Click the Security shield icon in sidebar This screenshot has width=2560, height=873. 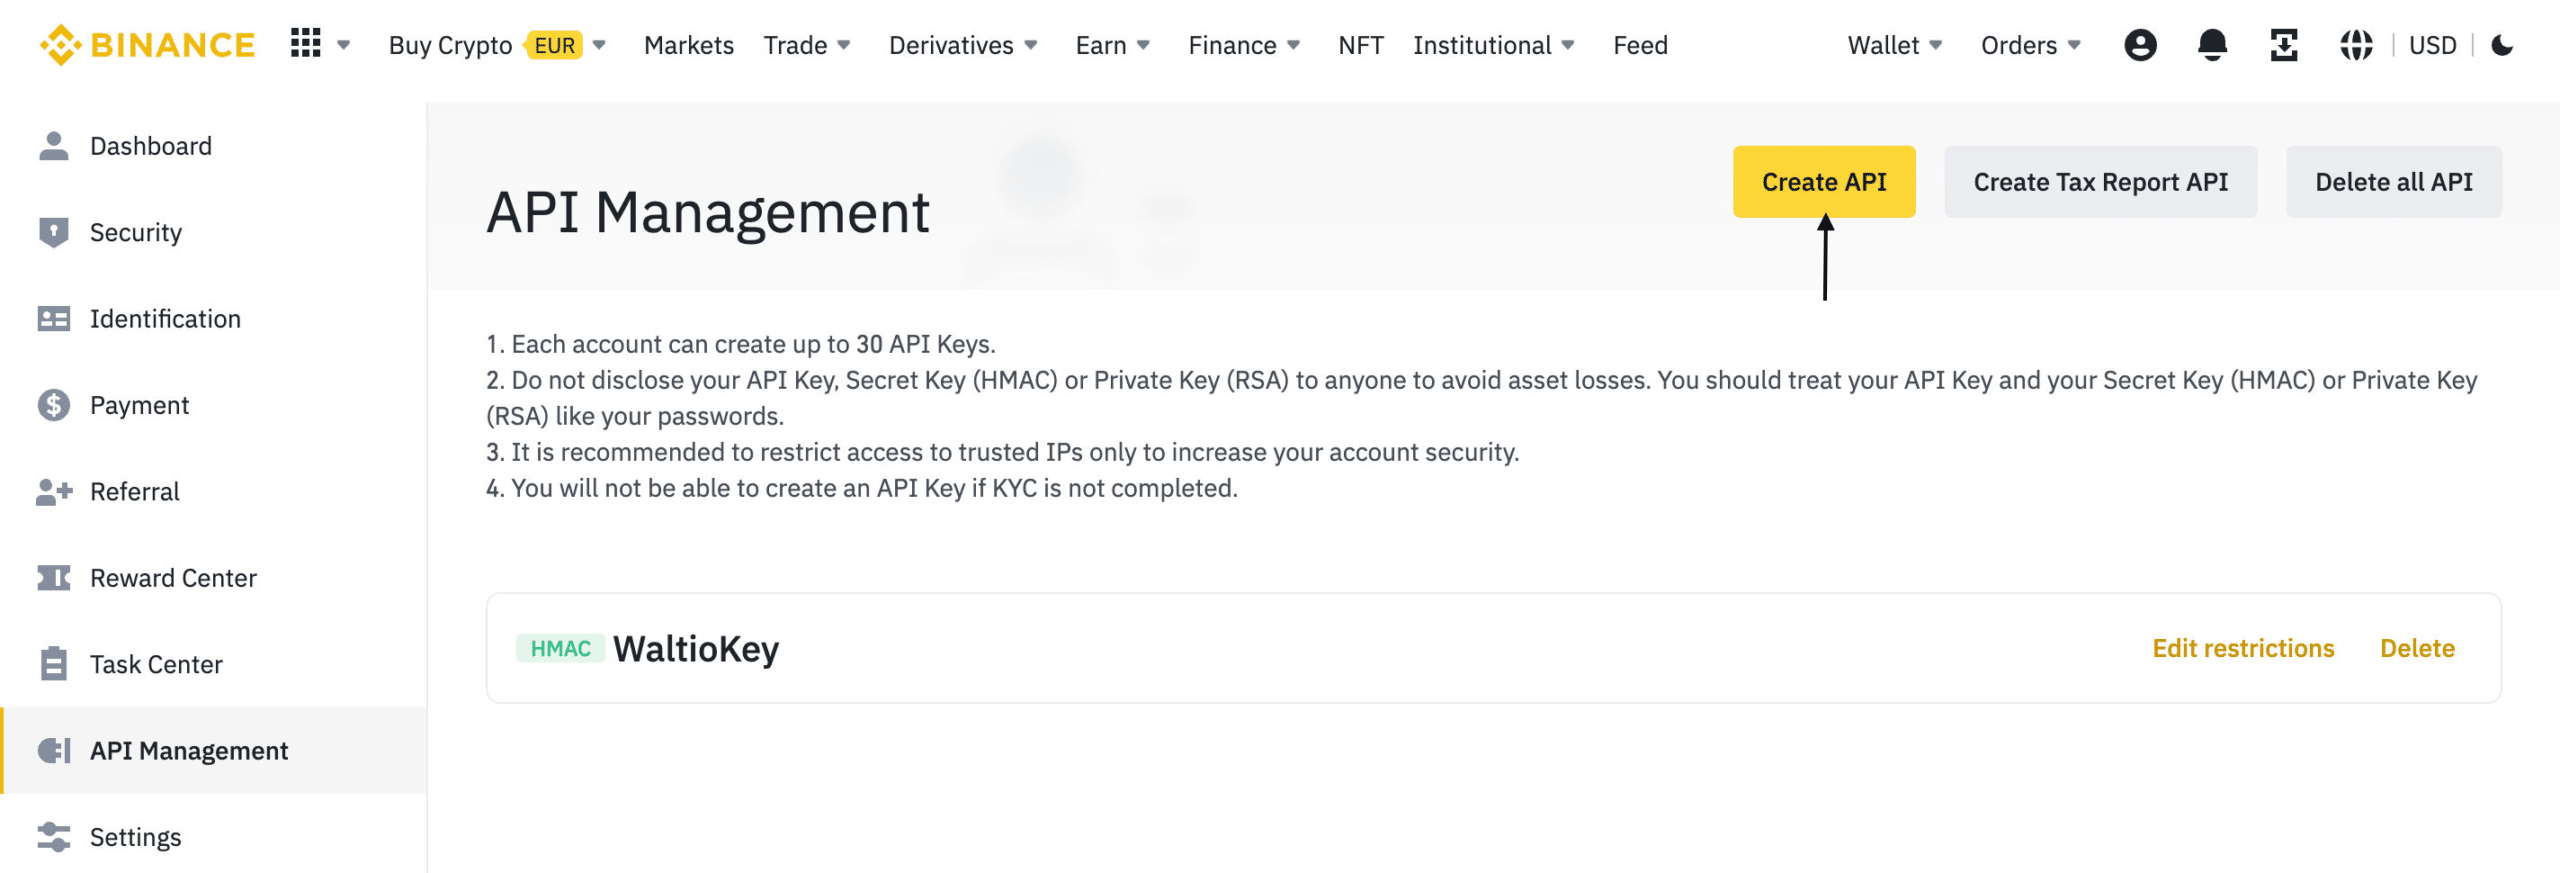pyautogui.click(x=54, y=232)
